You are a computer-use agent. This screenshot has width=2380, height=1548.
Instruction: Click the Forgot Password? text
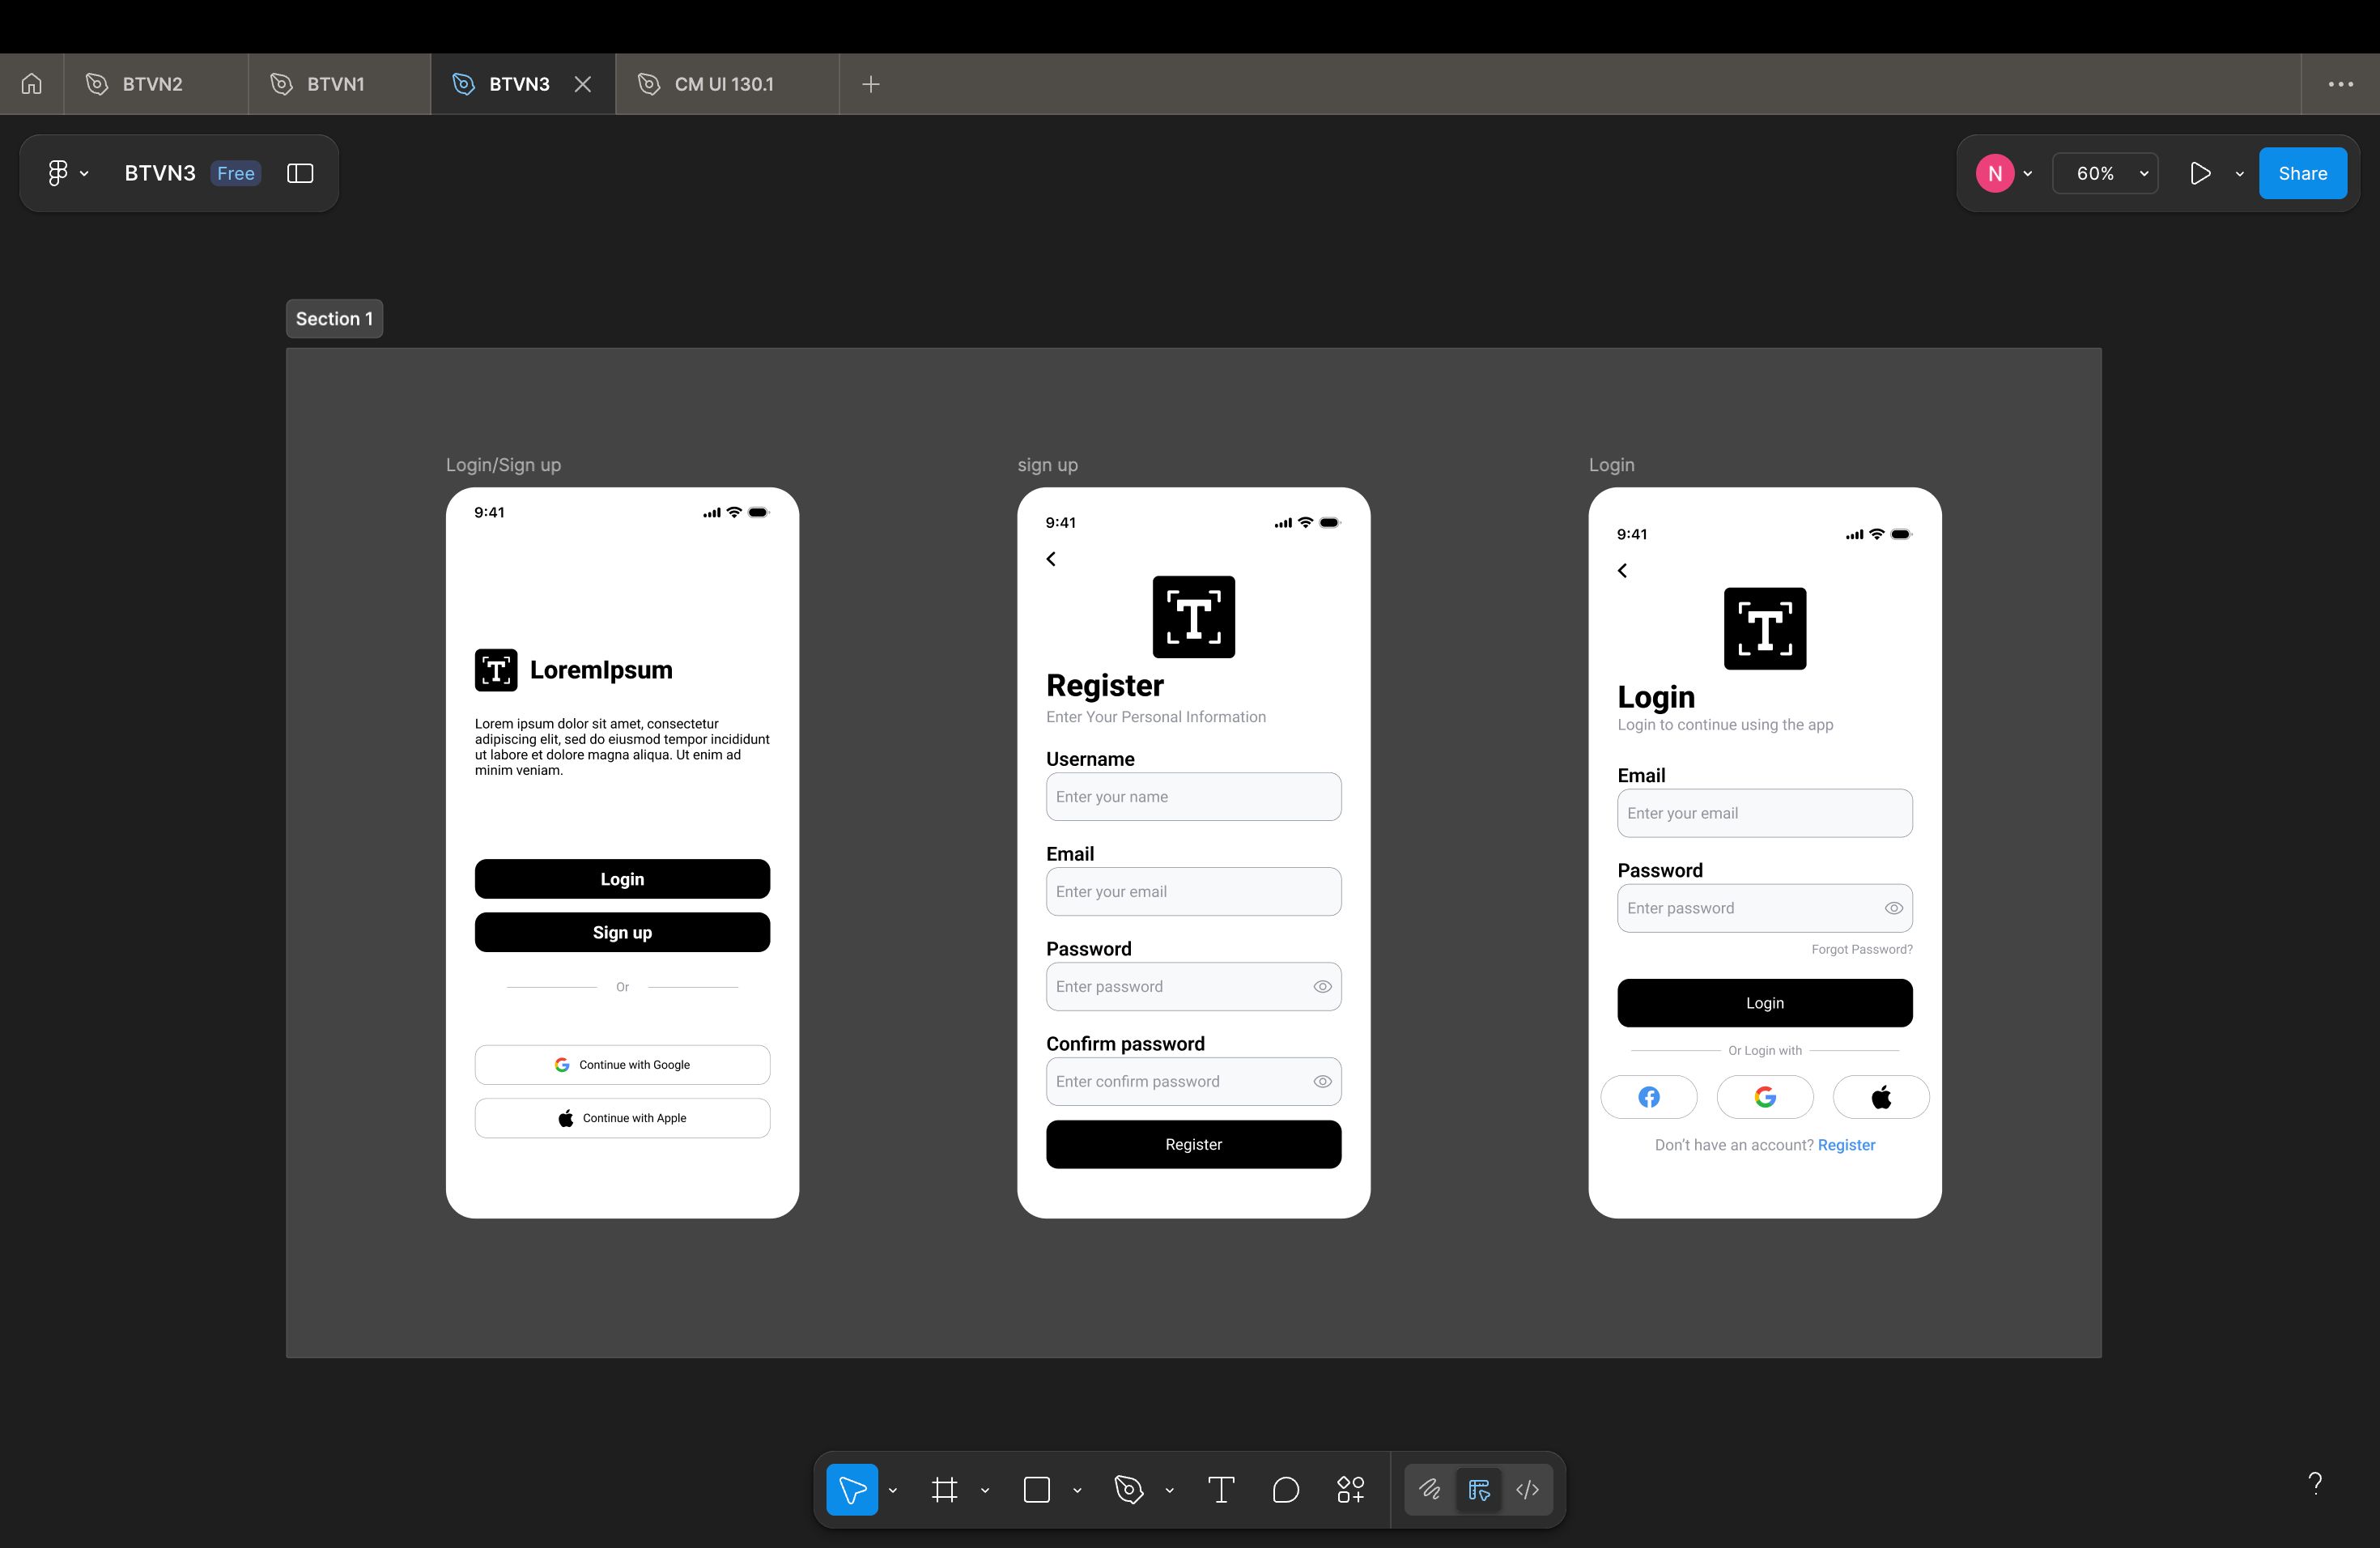tap(1861, 949)
